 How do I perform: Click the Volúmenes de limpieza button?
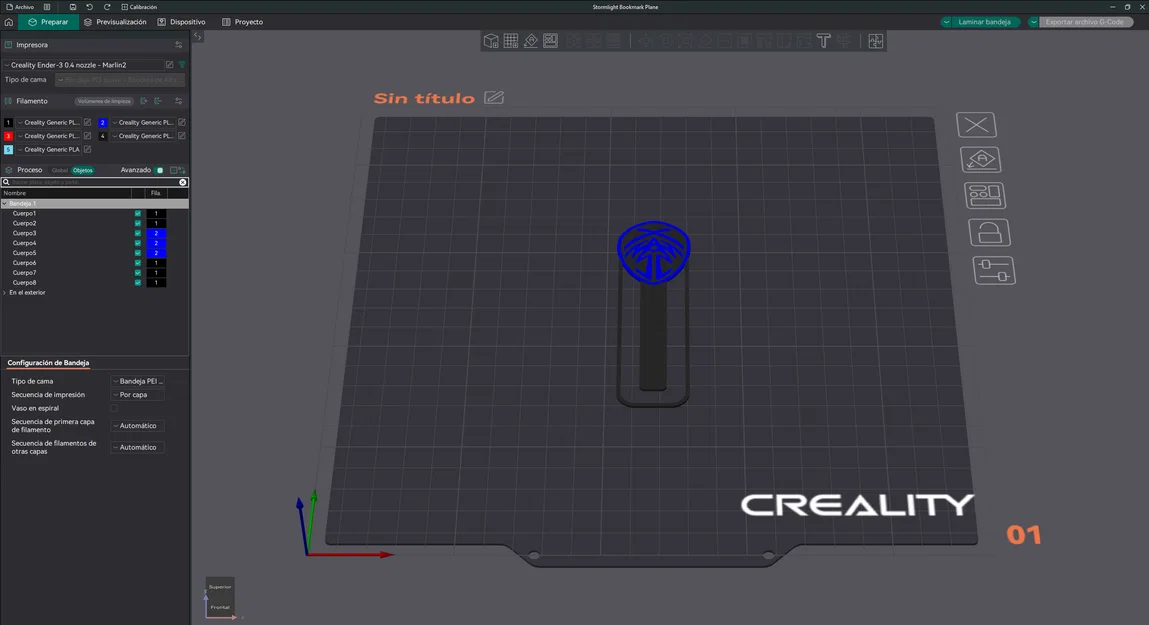104,101
